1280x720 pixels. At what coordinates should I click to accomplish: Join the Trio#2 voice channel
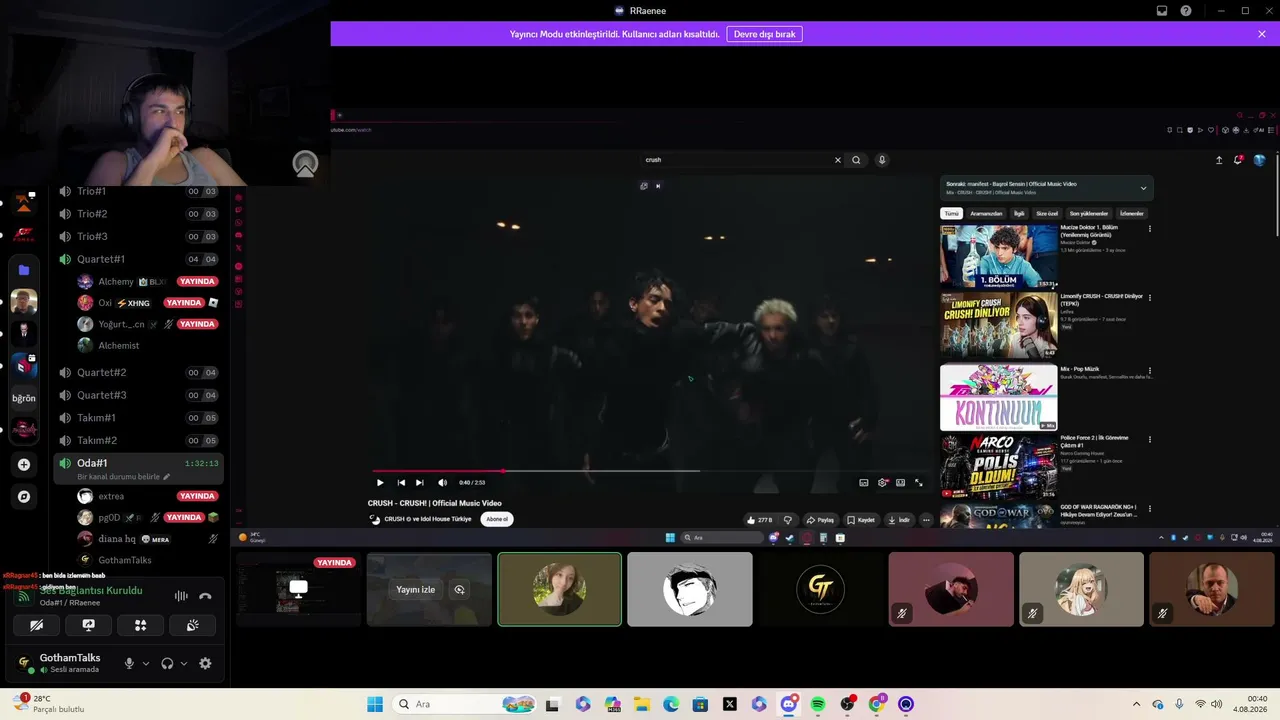click(x=138, y=214)
